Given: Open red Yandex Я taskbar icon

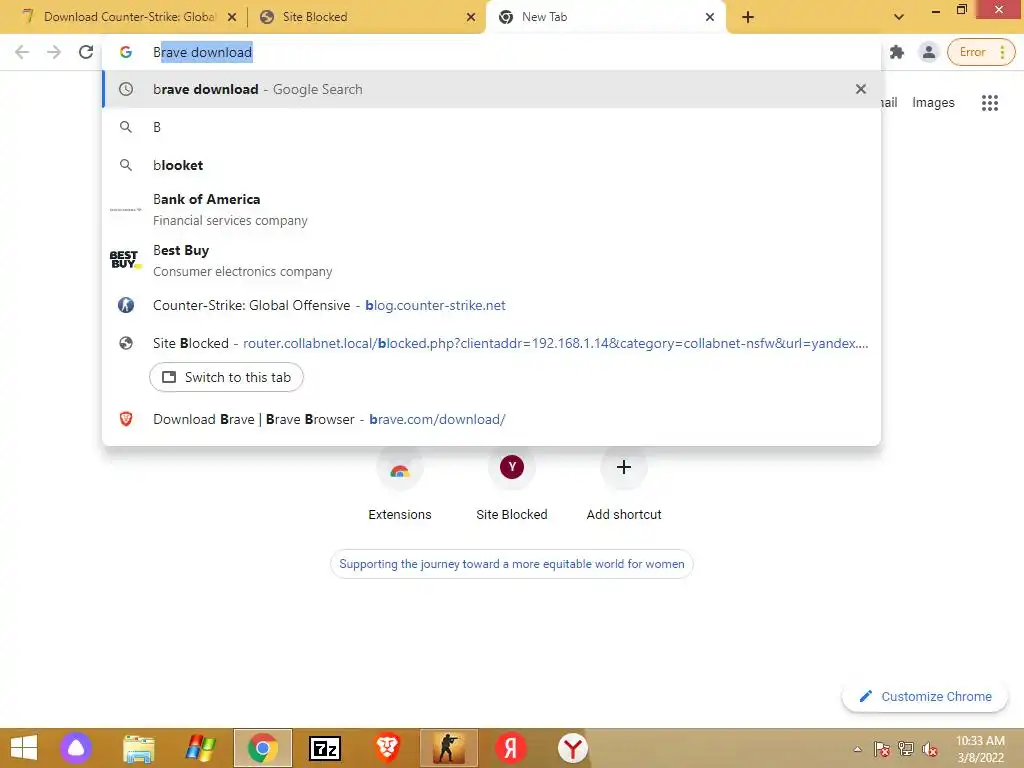Looking at the screenshot, I should [511, 748].
